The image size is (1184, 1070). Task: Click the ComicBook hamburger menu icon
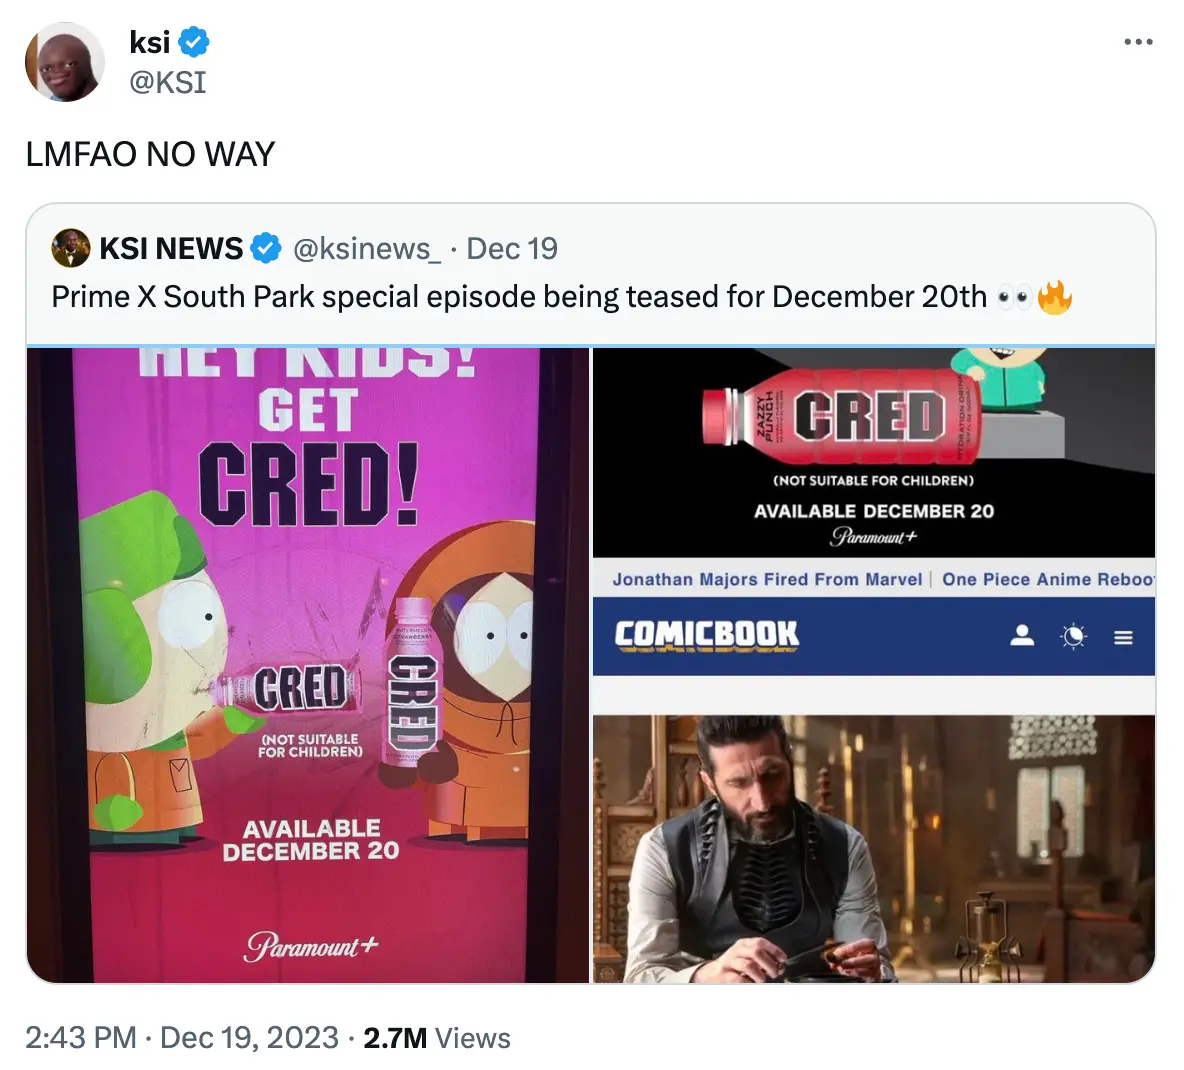click(1123, 635)
